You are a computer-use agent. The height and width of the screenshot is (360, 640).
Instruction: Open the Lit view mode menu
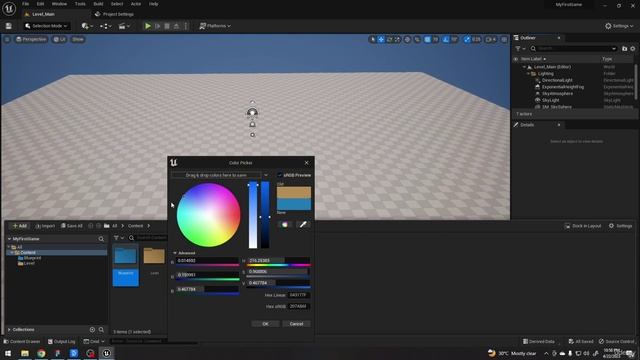[x=60, y=39]
